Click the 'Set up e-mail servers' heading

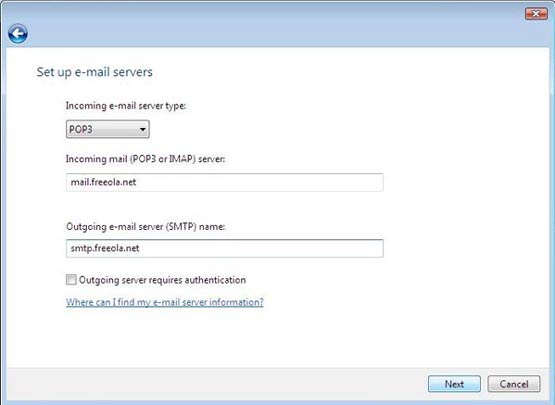95,72
